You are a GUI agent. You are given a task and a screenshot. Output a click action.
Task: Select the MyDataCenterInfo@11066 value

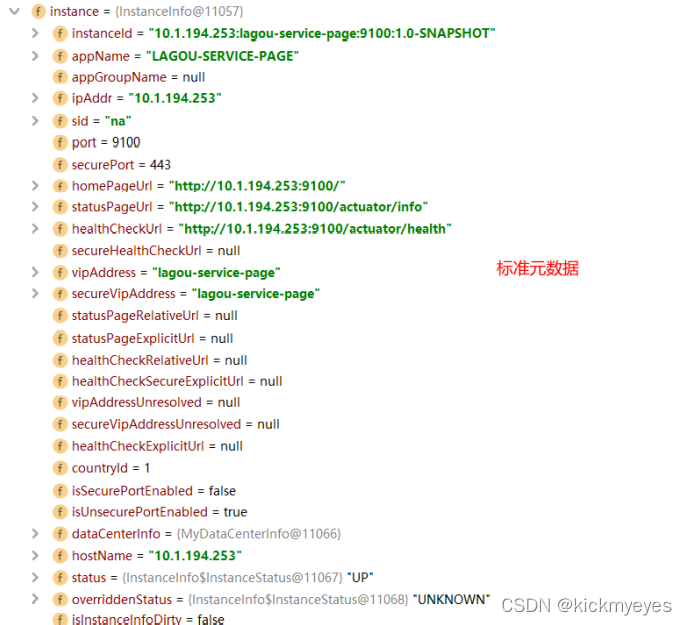pyautogui.click(x=259, y=534)
